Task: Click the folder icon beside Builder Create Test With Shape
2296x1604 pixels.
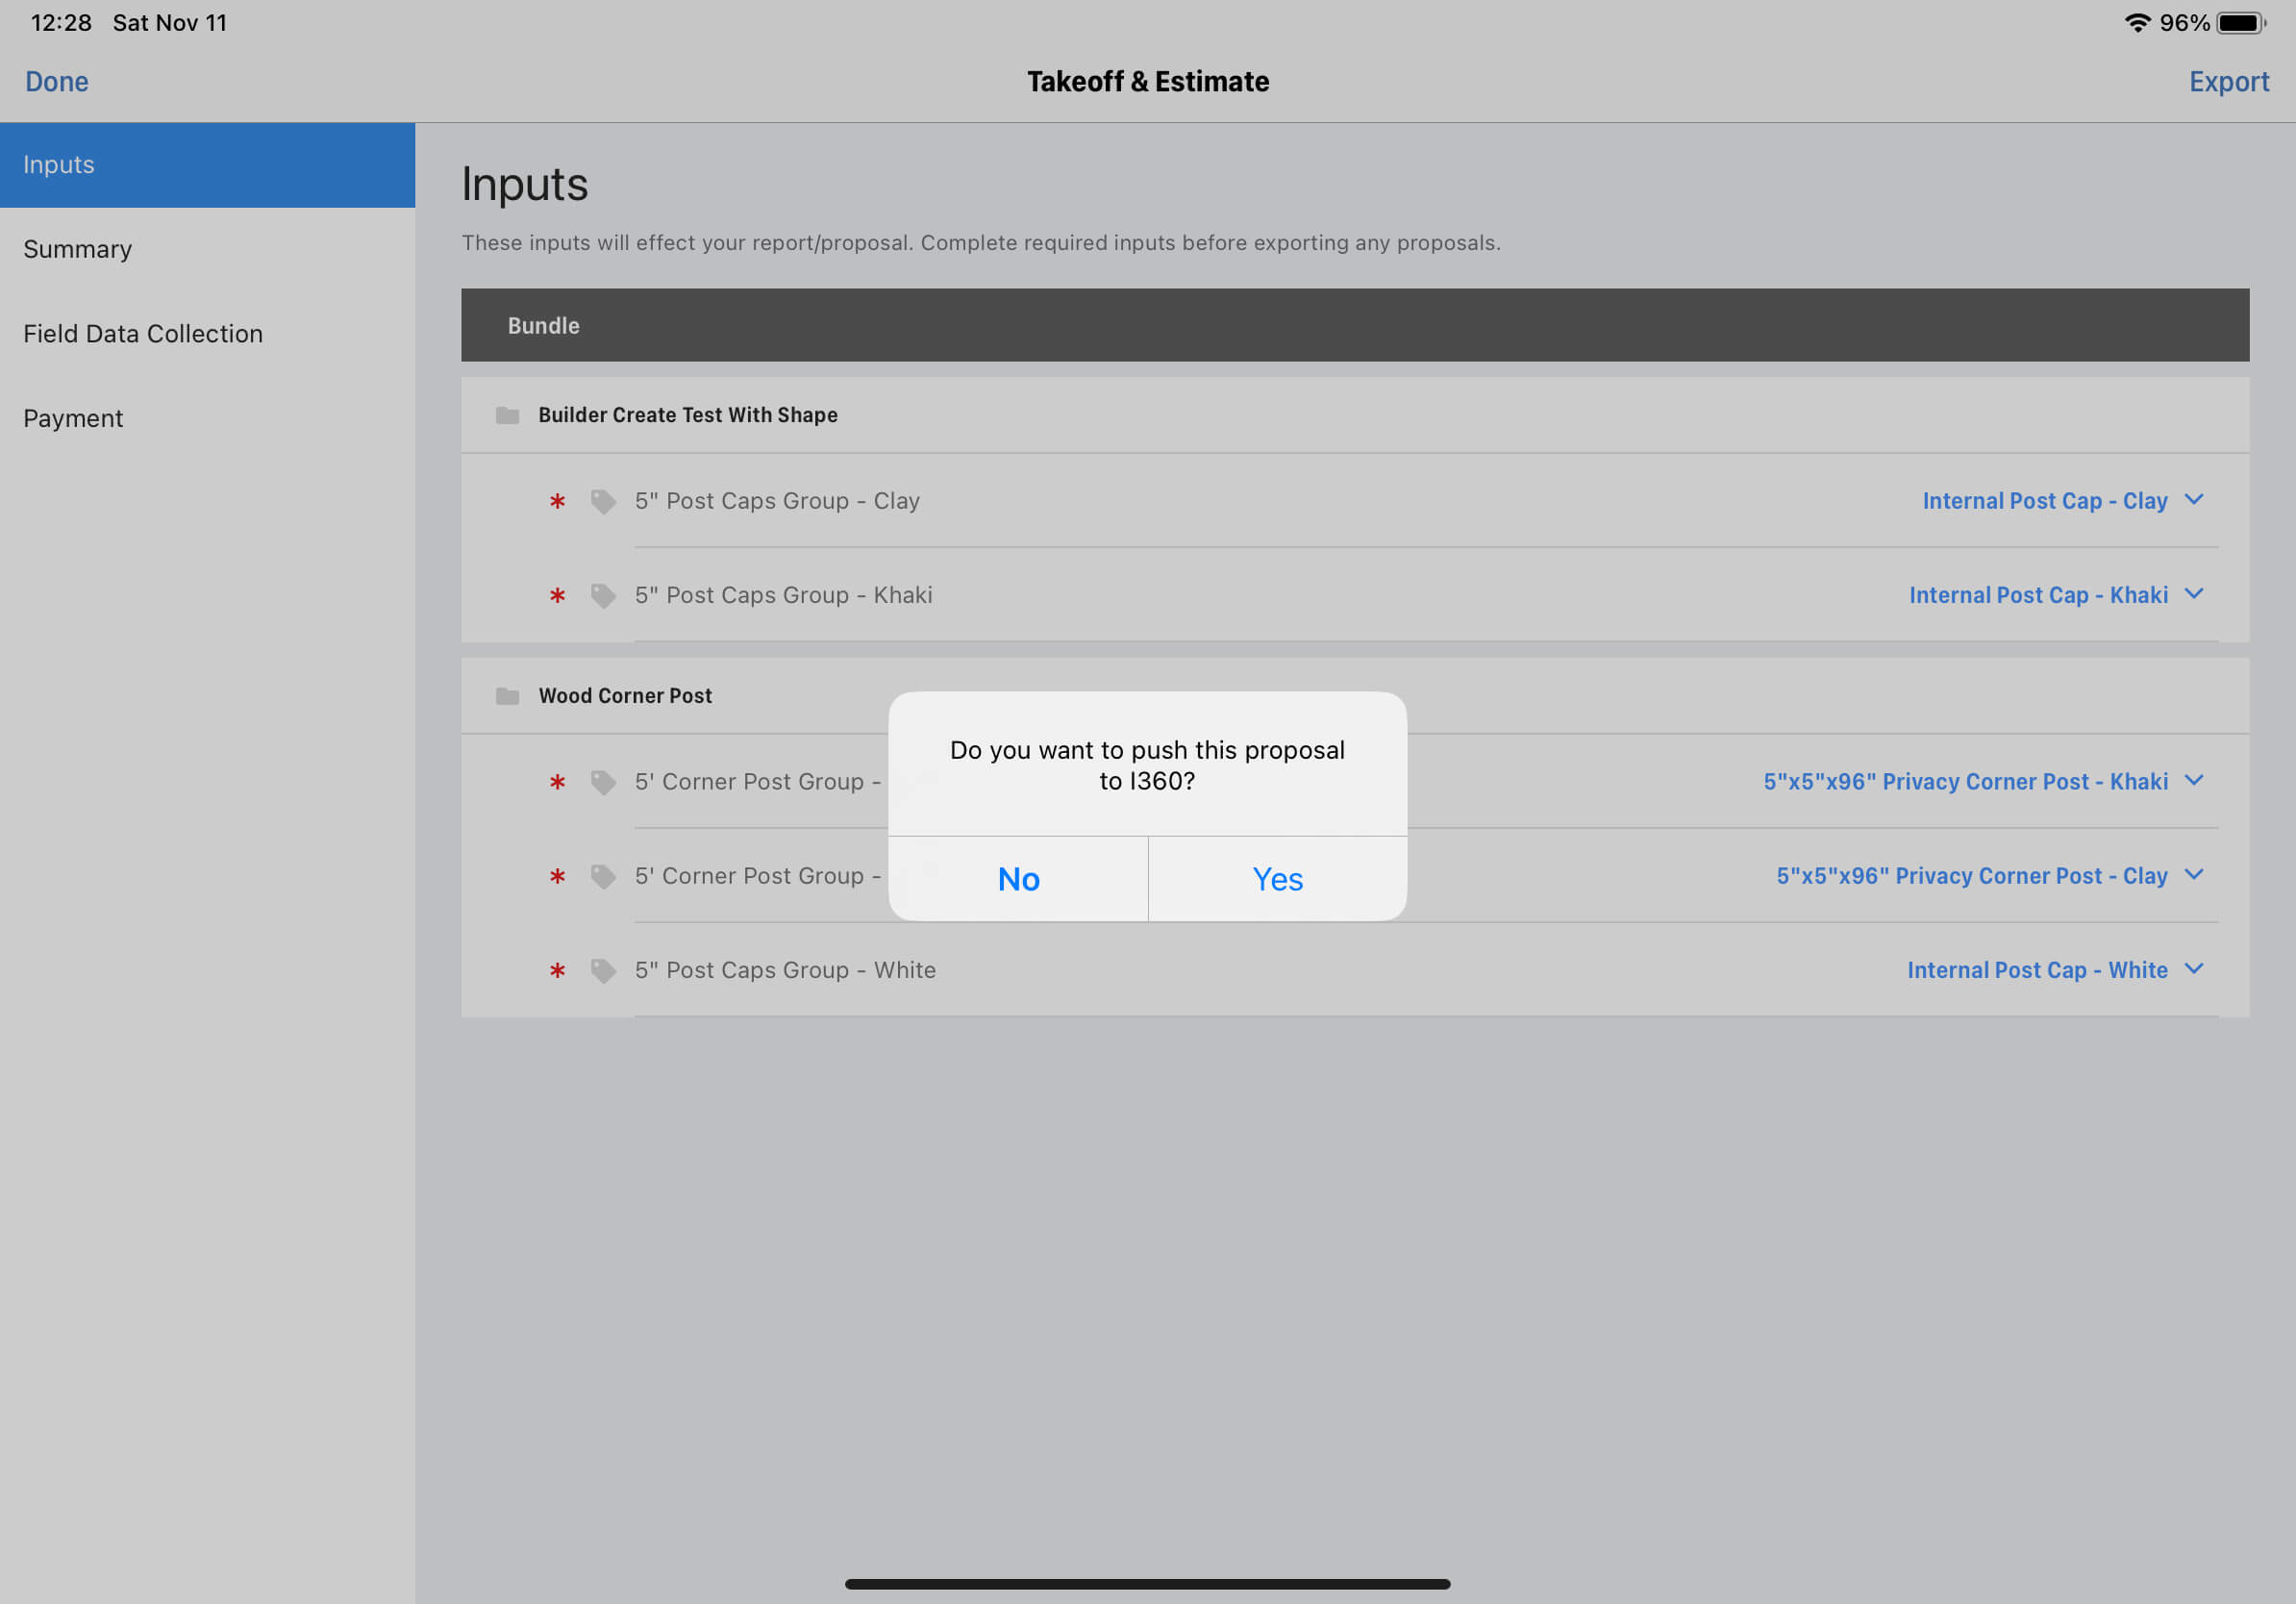Action: click(507, 415)
